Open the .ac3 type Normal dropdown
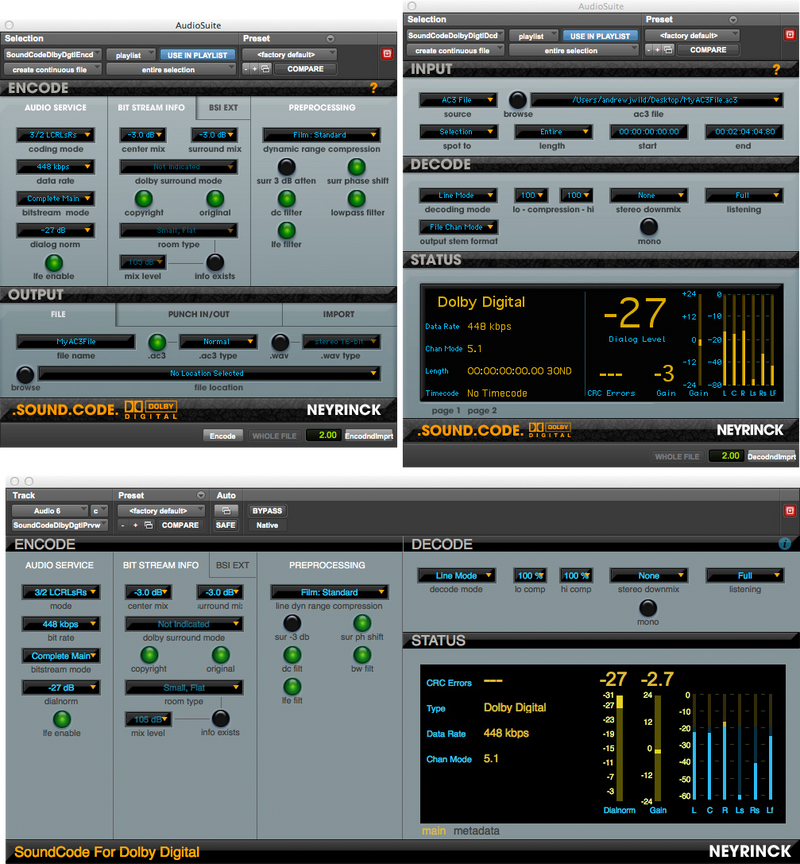800x864 pixels. pyautogui.click(x=218, y=342)
